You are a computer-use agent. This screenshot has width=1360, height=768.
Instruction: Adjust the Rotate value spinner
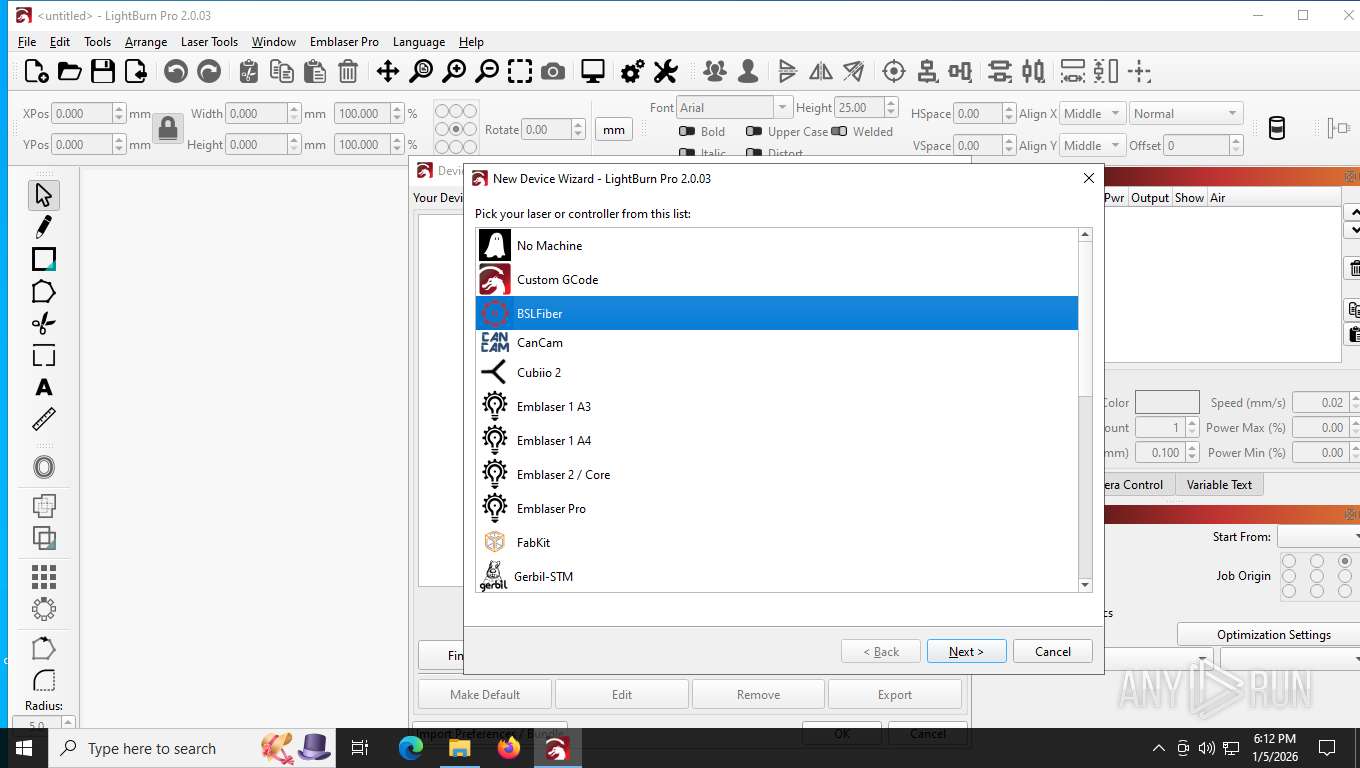click(578, 129)
